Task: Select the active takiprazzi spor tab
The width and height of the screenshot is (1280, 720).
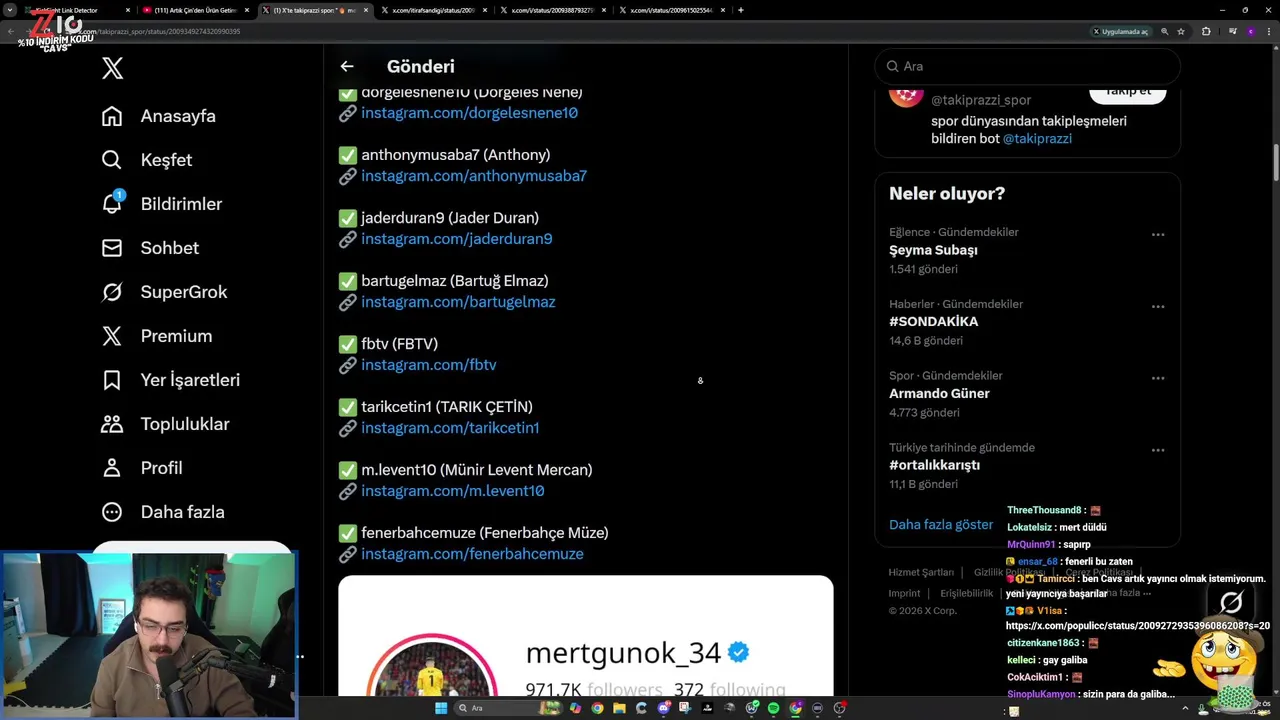Action: point(314,10)
